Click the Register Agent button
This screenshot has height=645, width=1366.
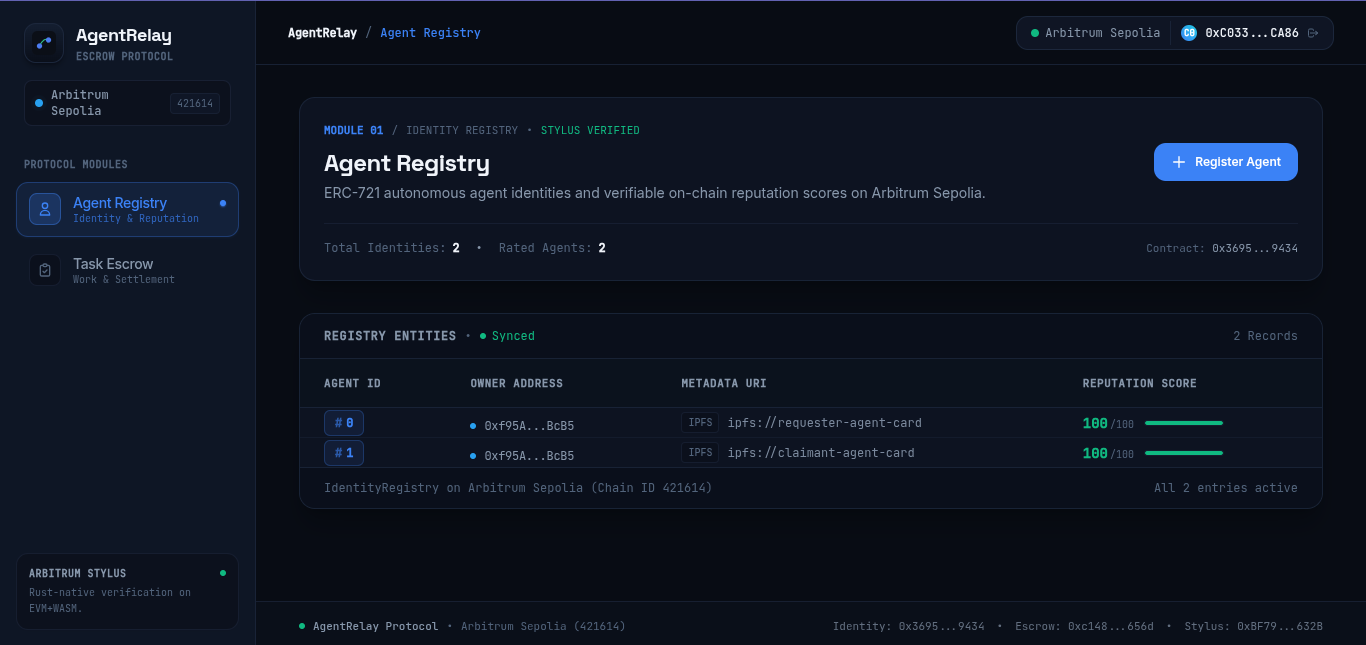point(1225,162)
